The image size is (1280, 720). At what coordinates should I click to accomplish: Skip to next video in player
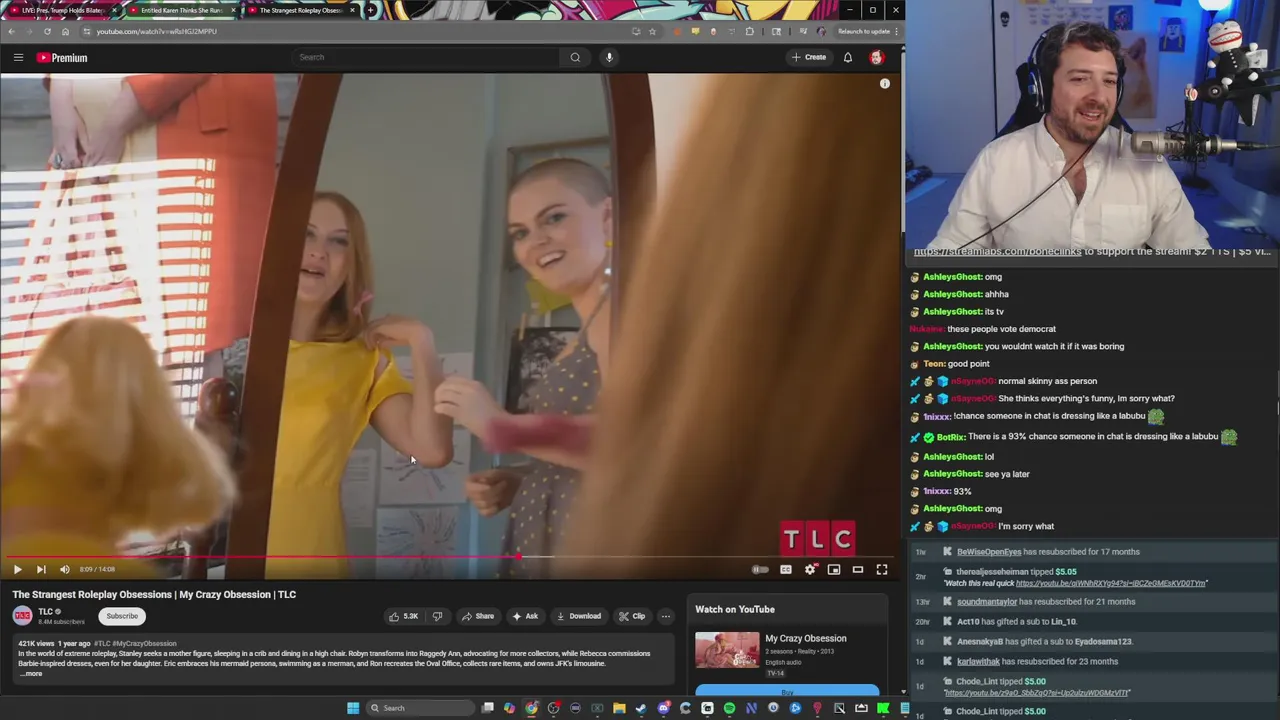[x=41, y=569]
